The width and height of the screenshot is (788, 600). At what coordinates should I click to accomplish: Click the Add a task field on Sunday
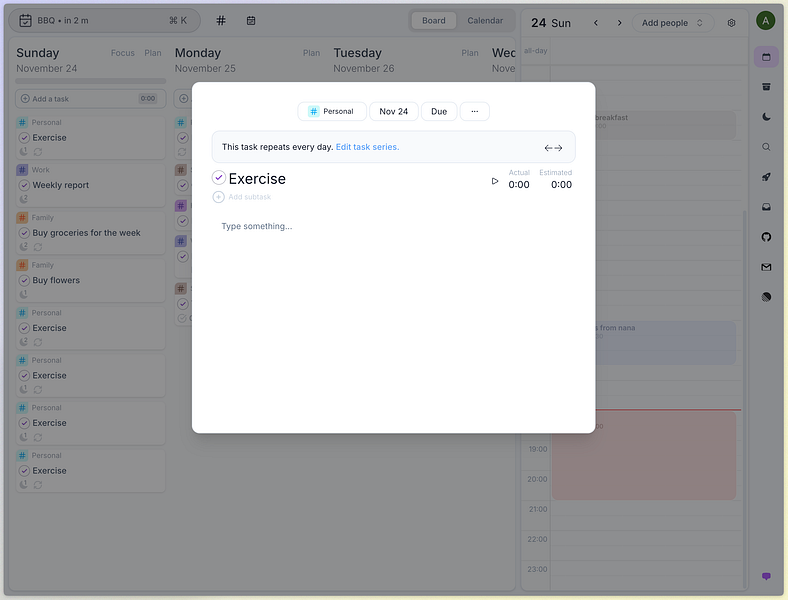point(90,99)
